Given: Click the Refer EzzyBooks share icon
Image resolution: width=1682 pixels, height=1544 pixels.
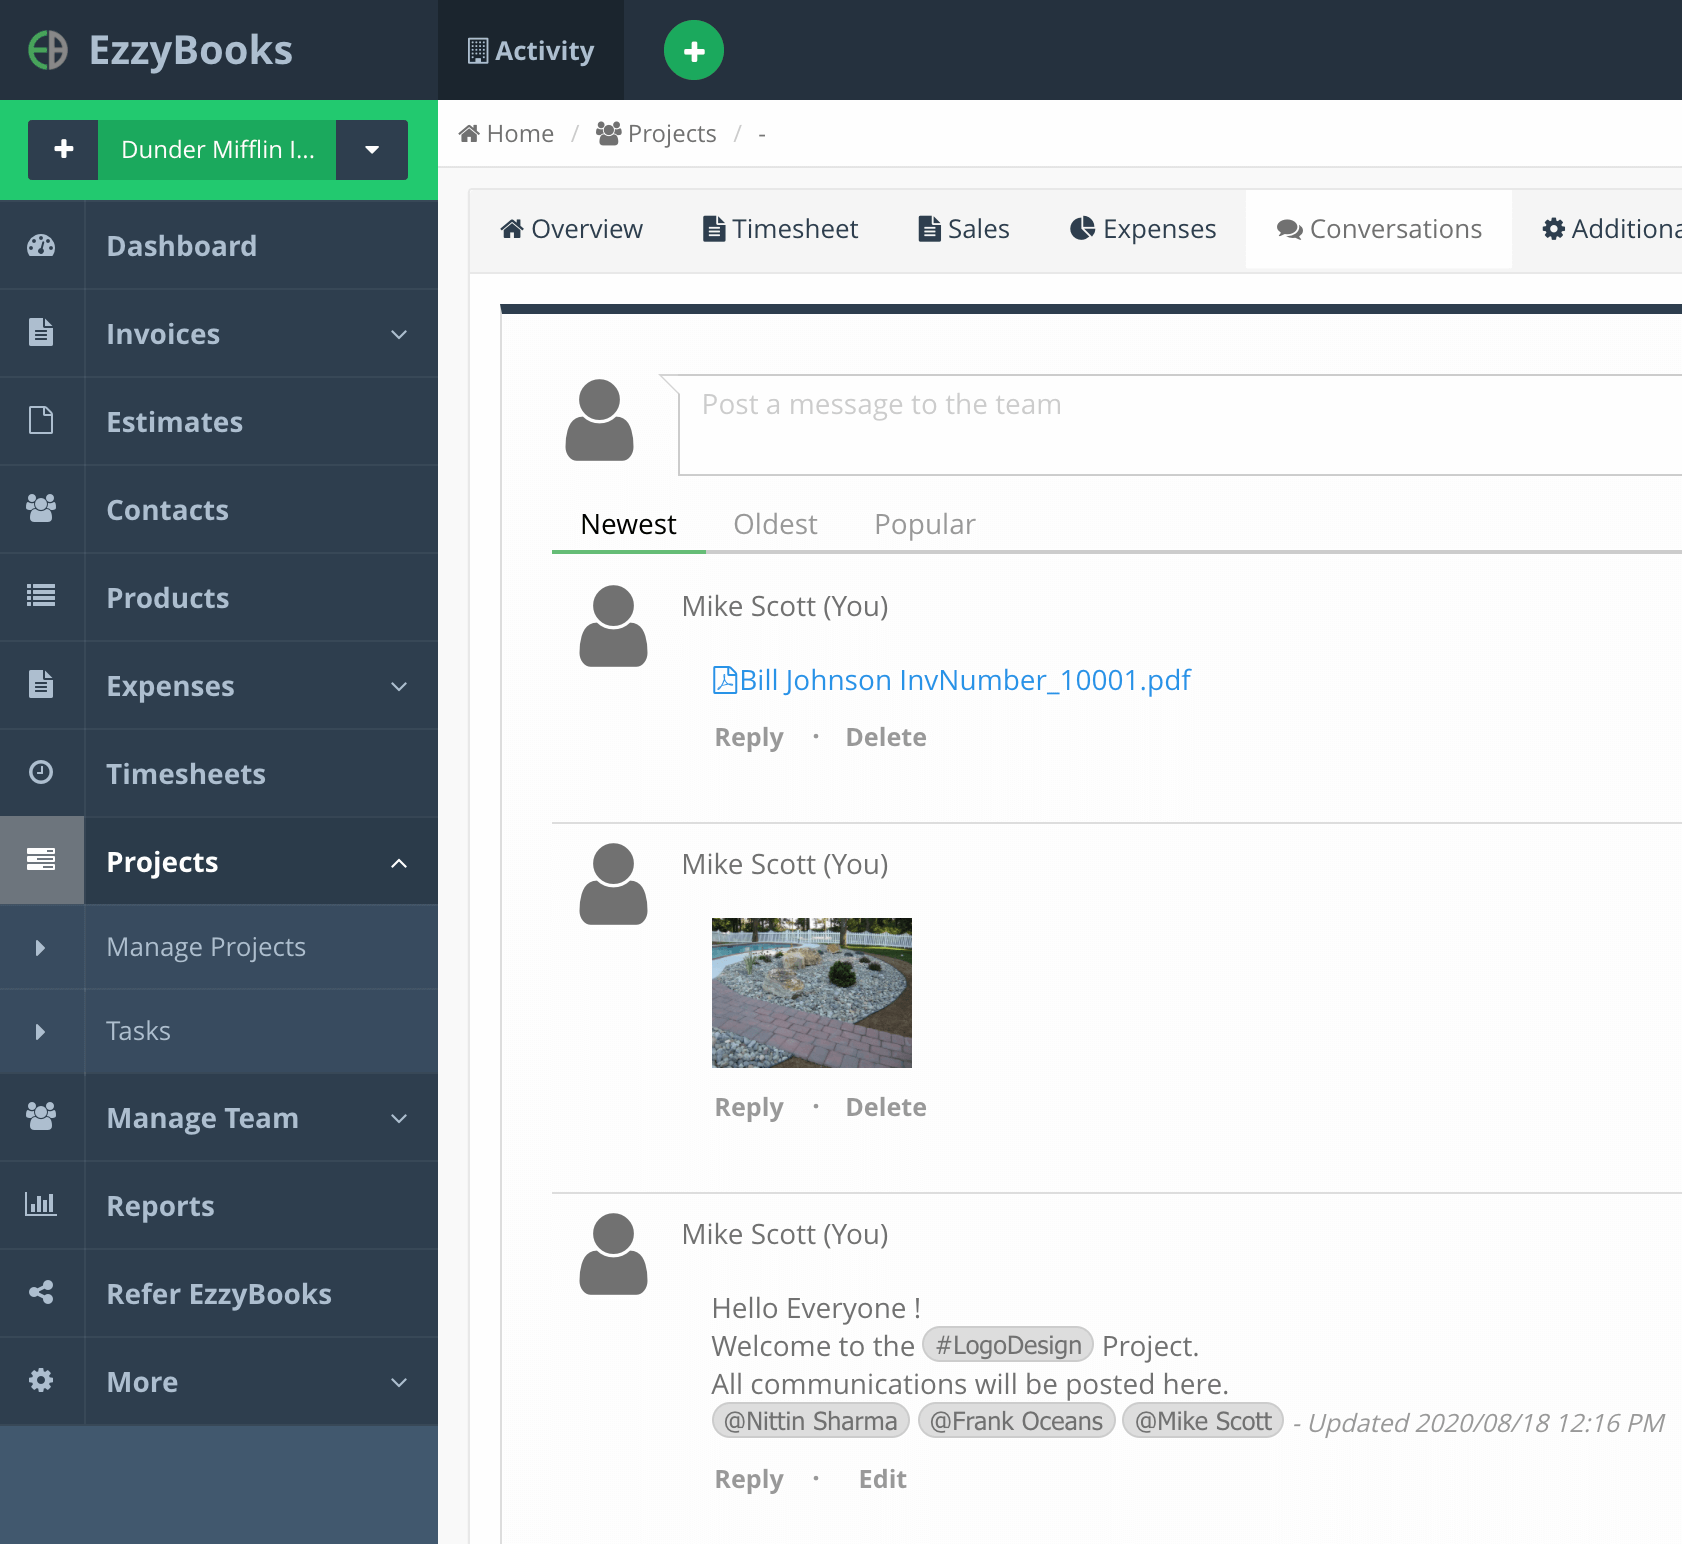Looking at the screenshot, I should click(x=42, y=1292).
